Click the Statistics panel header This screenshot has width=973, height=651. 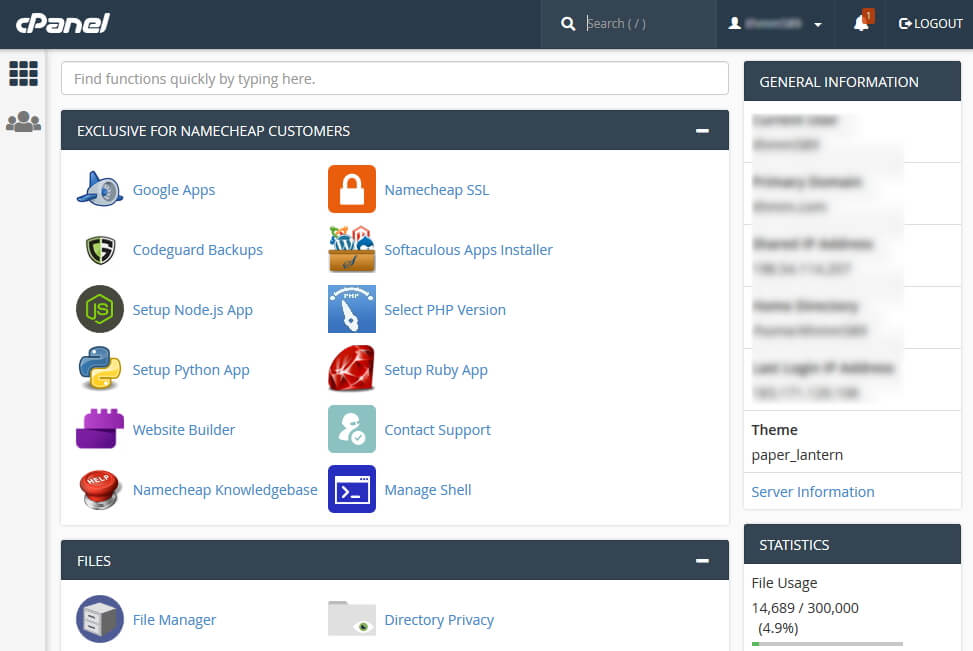click(853, 544)
